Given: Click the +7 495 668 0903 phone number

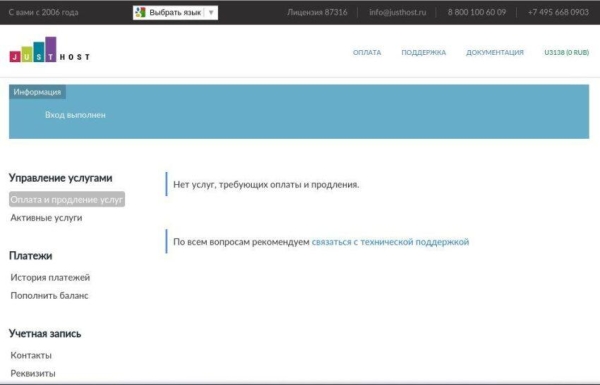Looking at the screenshot, I should tap(558, 12).
